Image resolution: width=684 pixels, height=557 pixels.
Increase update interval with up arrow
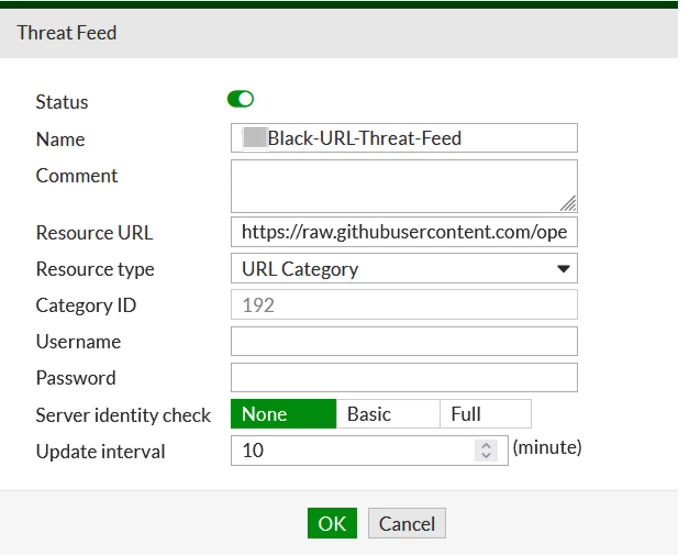point(486,445)
